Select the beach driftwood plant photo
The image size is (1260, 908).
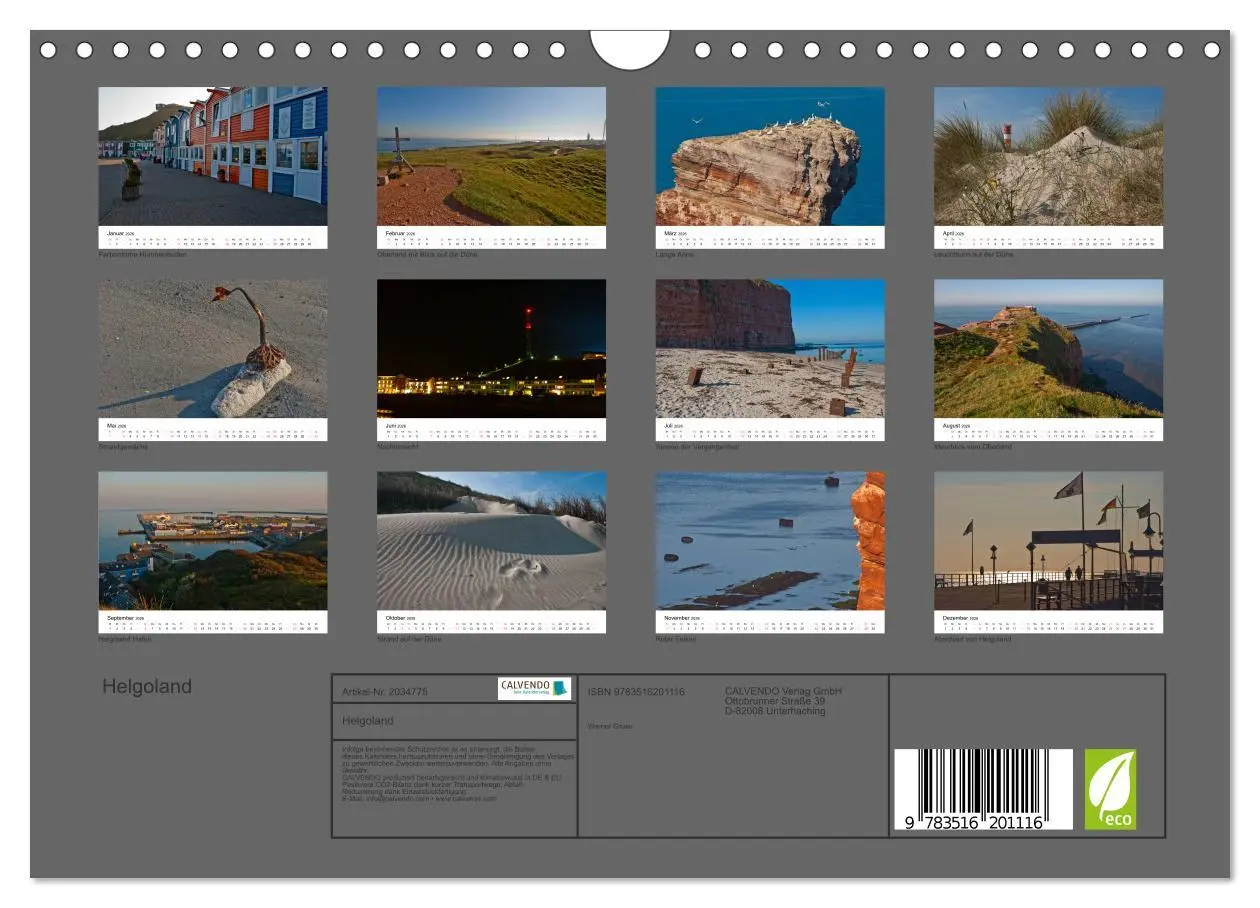tap(213, 348)
